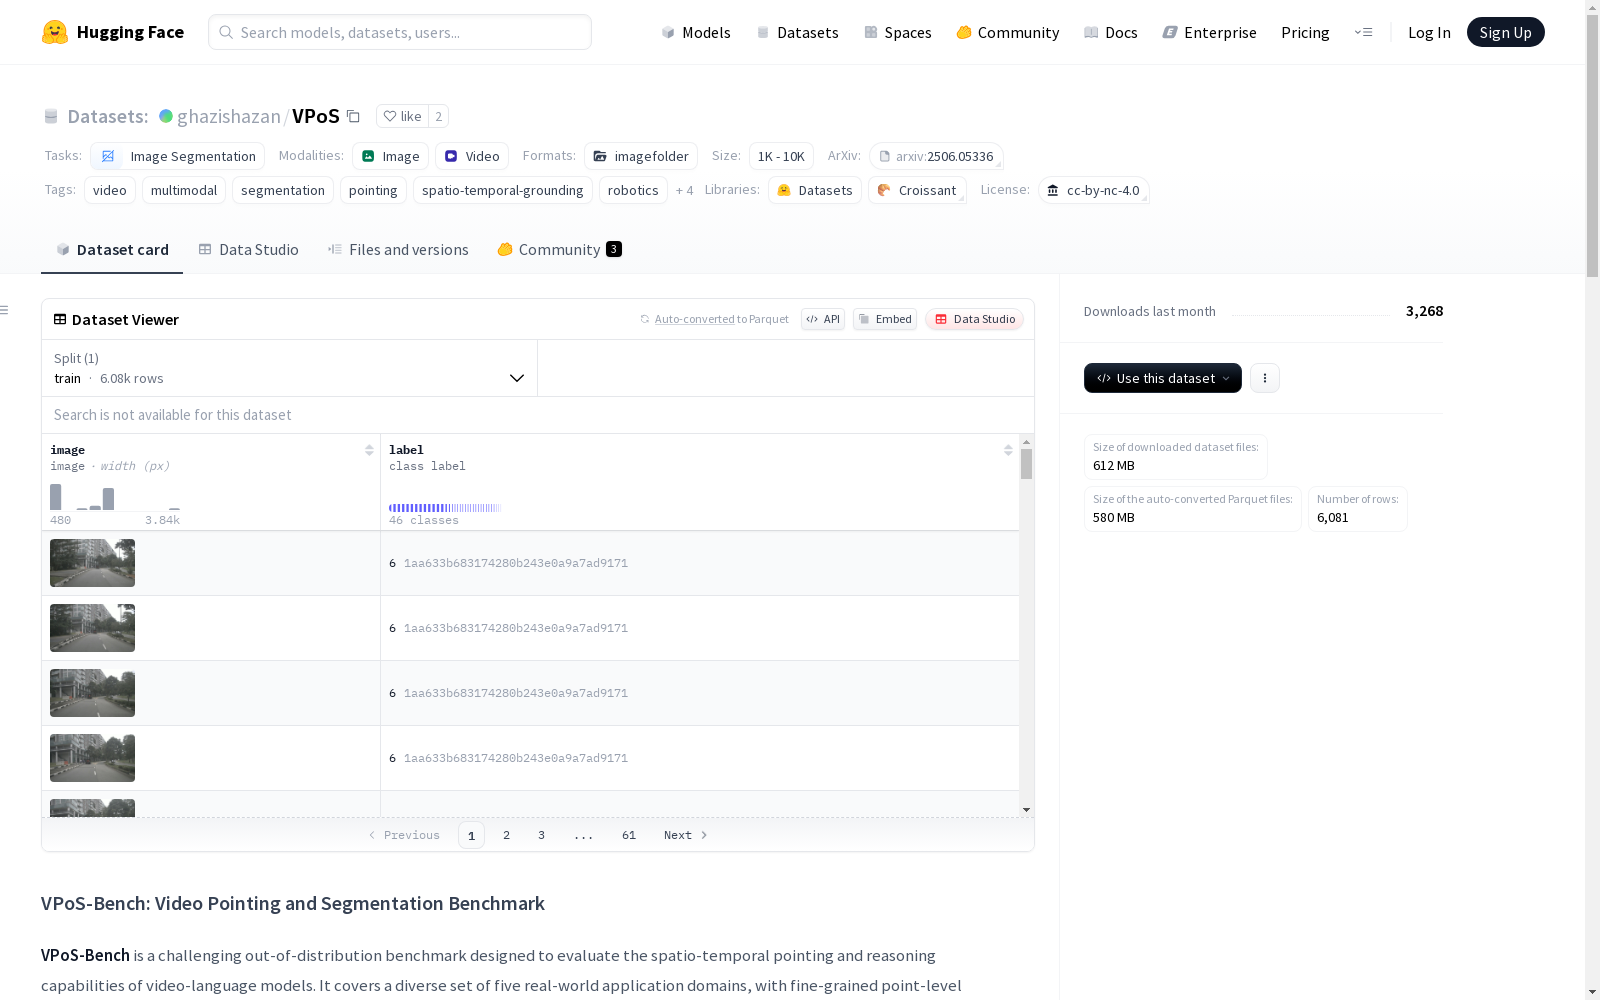This screenshot has width=1600, height=1000.
Task: Follow the Auto-converted link
Action: [695, 319]
